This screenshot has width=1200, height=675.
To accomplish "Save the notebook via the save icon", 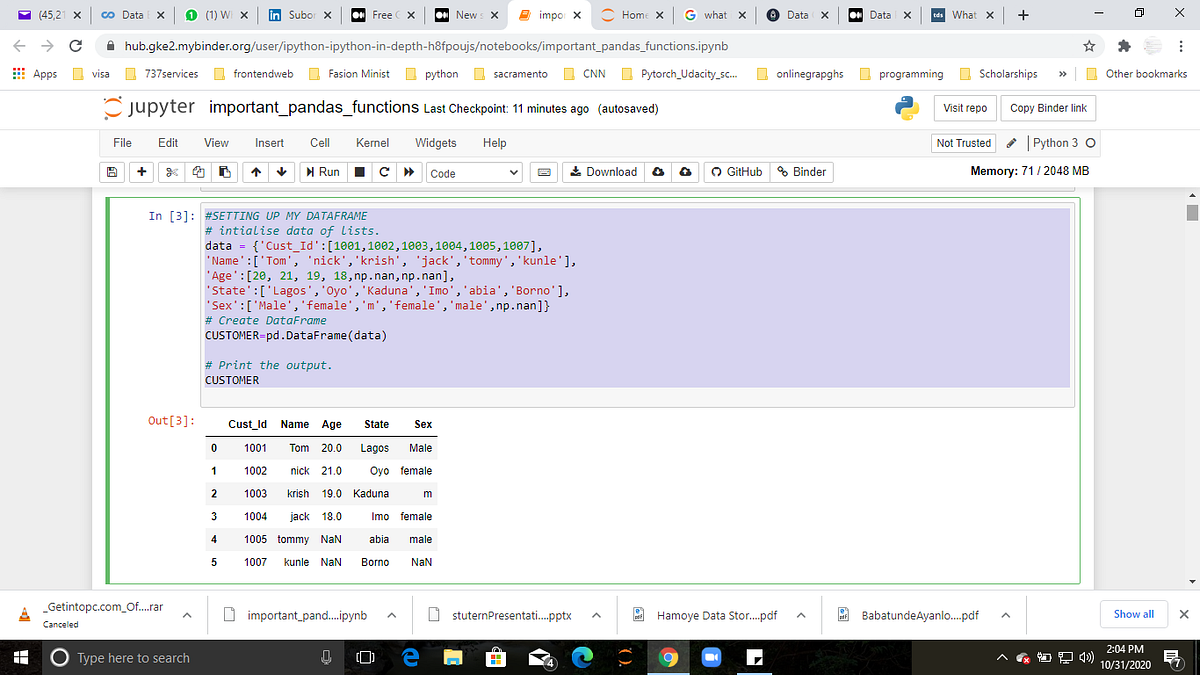I will point(110,171).
